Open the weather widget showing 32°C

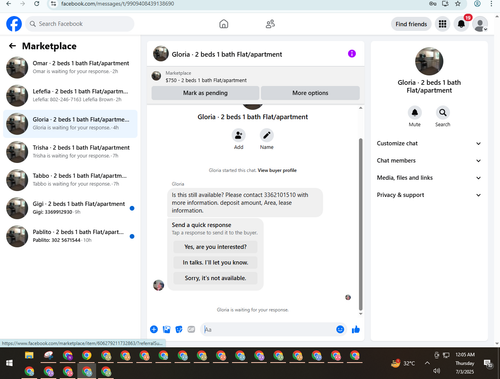click(403, 363)
